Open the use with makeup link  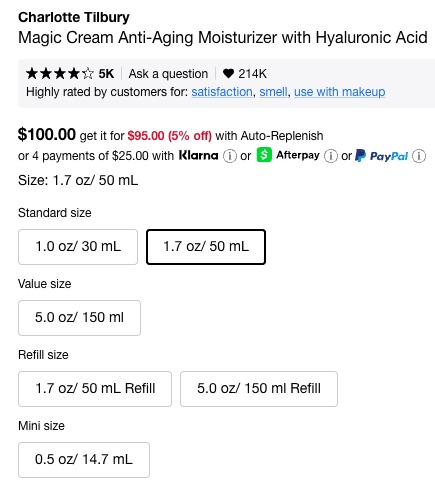[340, 92]
